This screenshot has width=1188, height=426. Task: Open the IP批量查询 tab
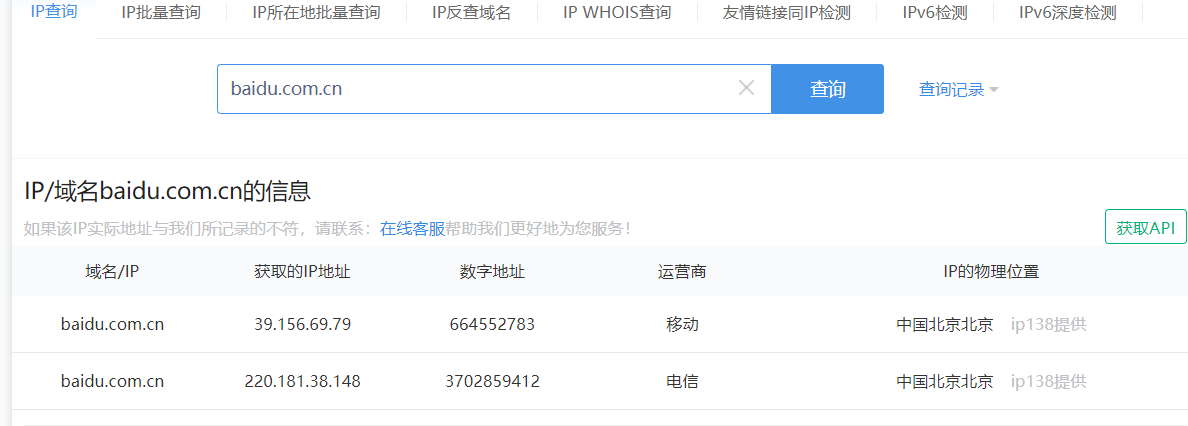[x=161, y=13]
